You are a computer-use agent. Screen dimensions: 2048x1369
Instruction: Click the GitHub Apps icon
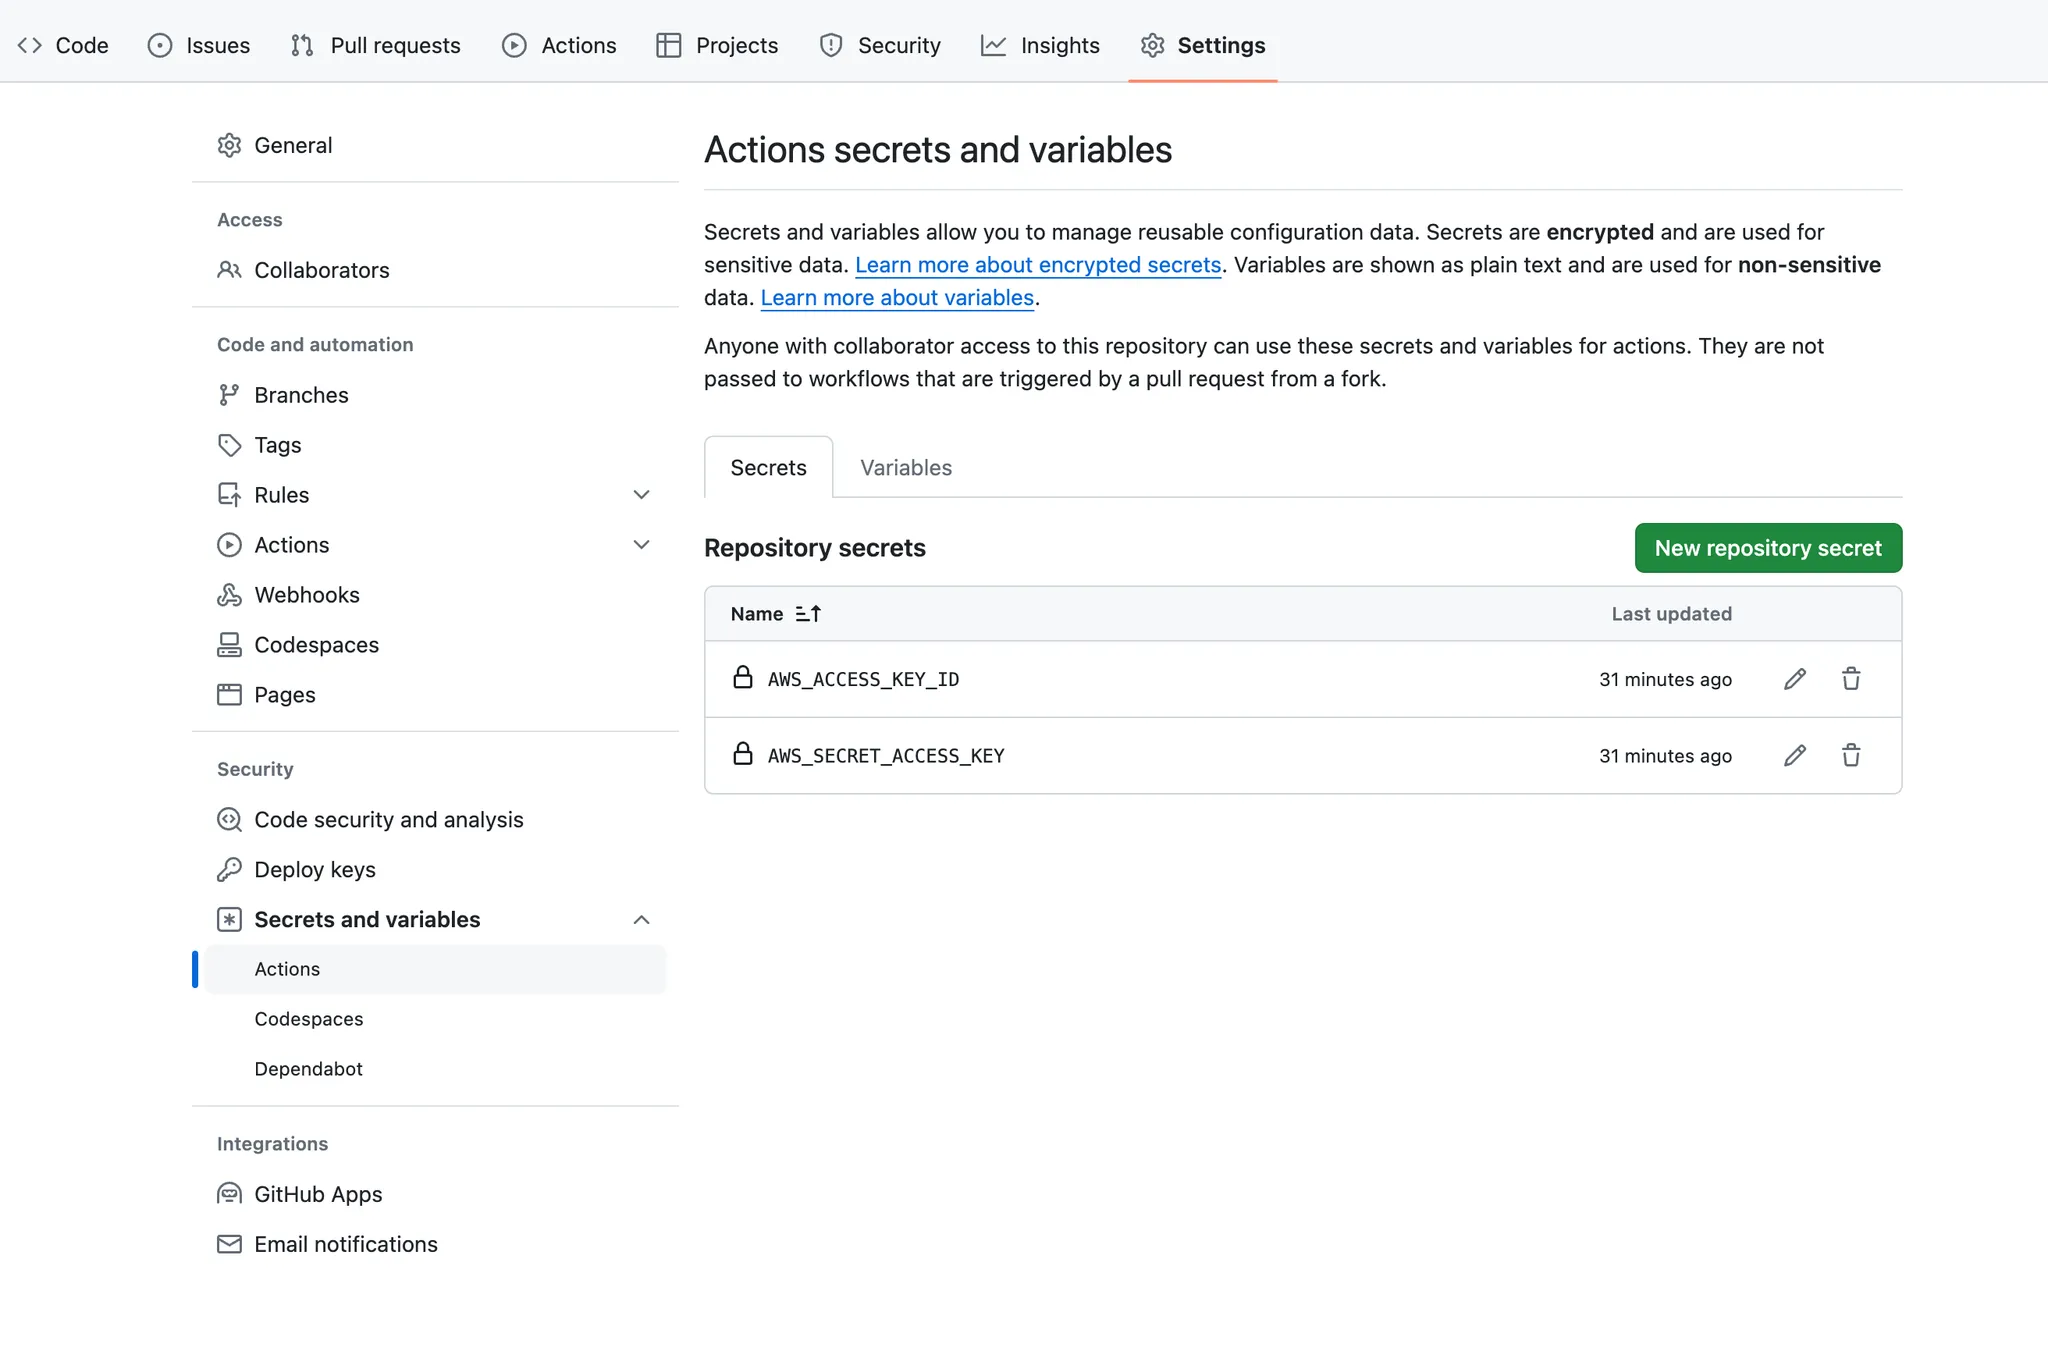click(x=229, y=1194)
